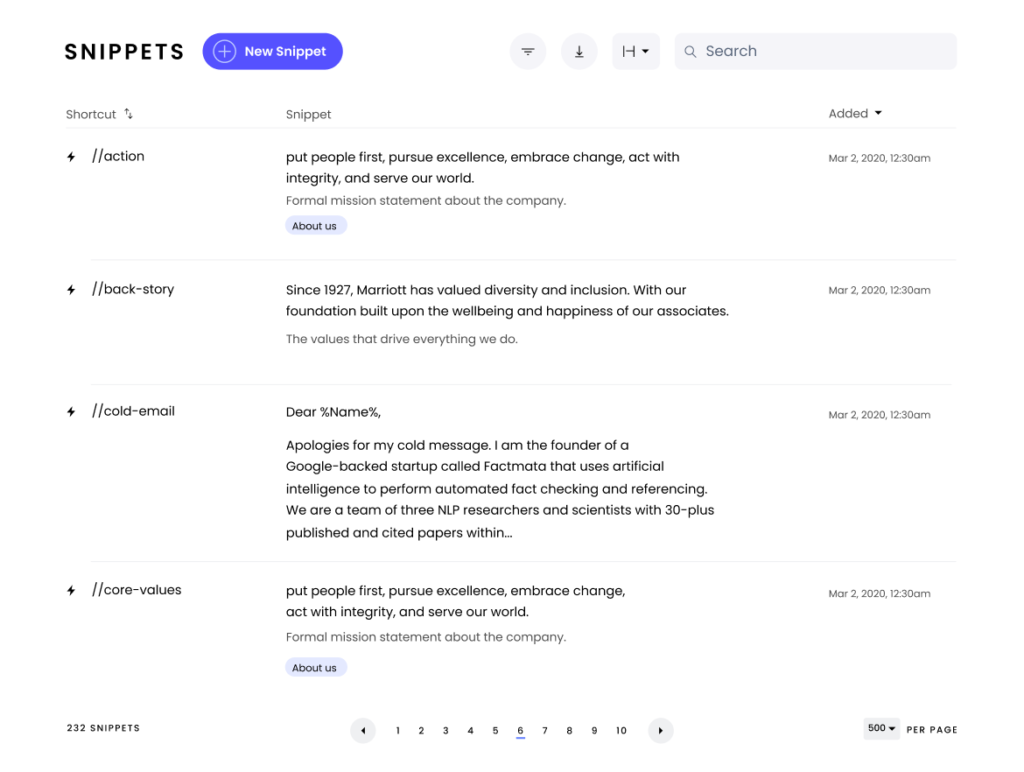This screenshot has width=1024, height=772.
Task: Click lightning icon beside //back-story
Action: click(71, 289)
